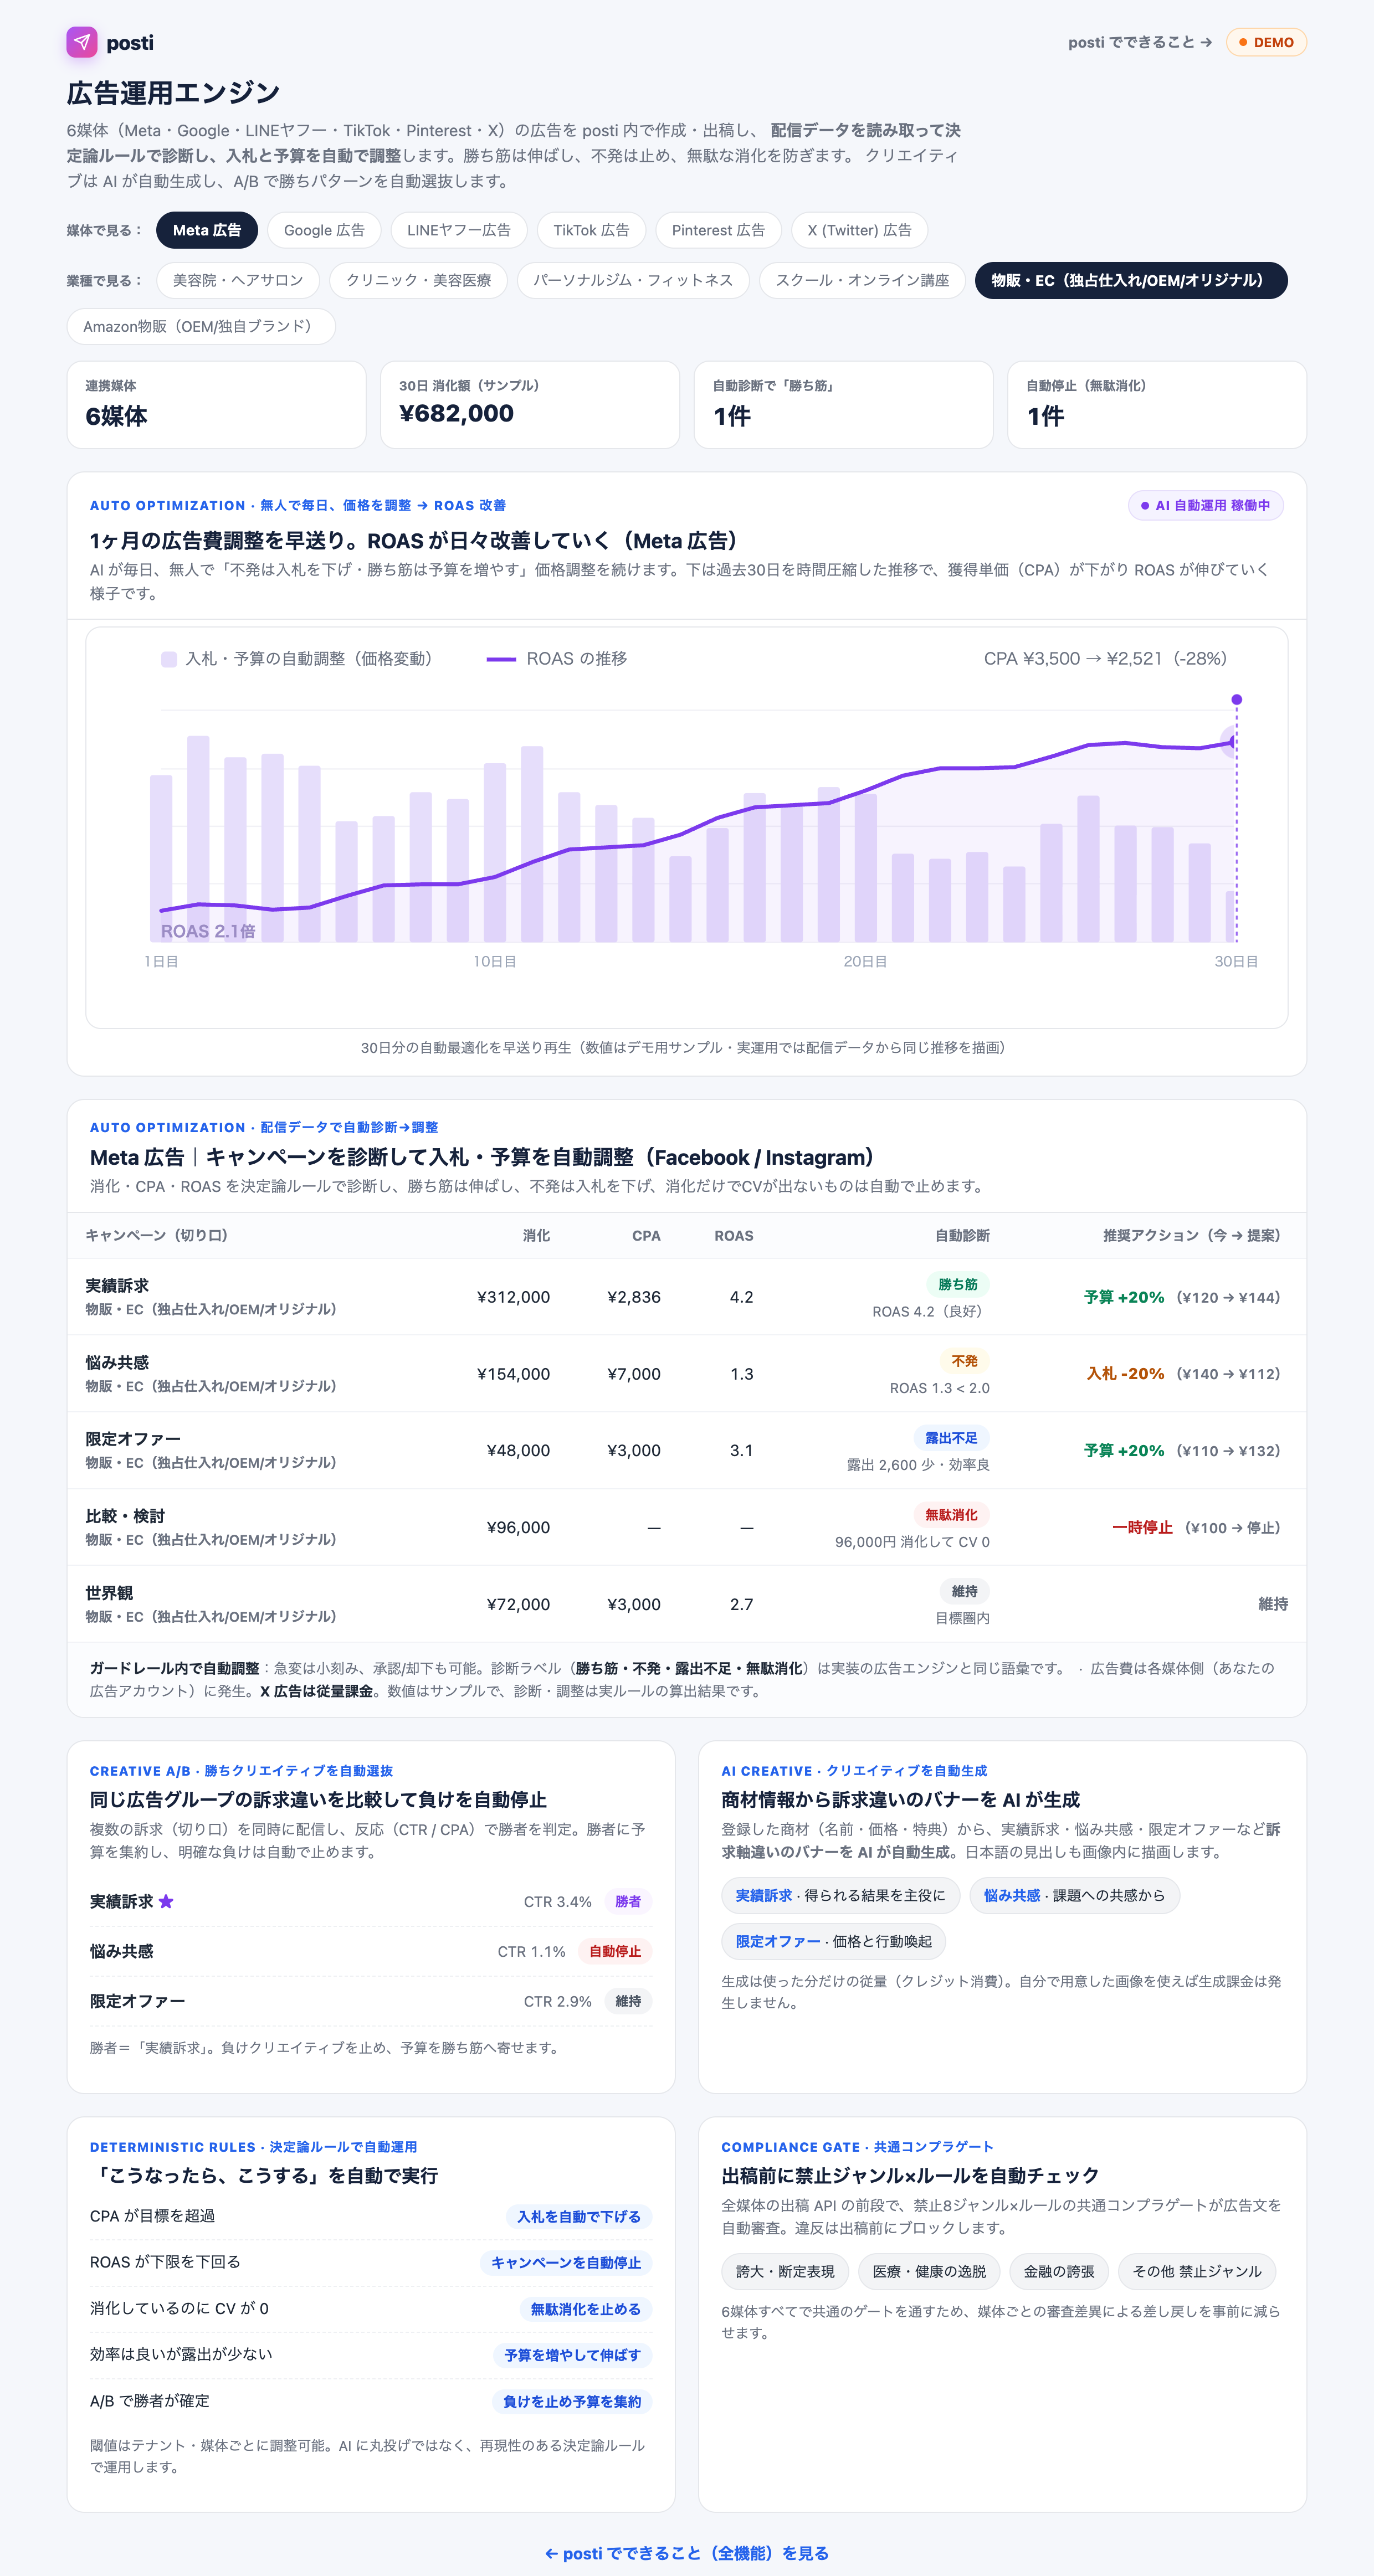This screenshot has height=2576, width=1374.
Task: Click the 予算を増やして伸ばす rule tag
Action: (572, 2355)
